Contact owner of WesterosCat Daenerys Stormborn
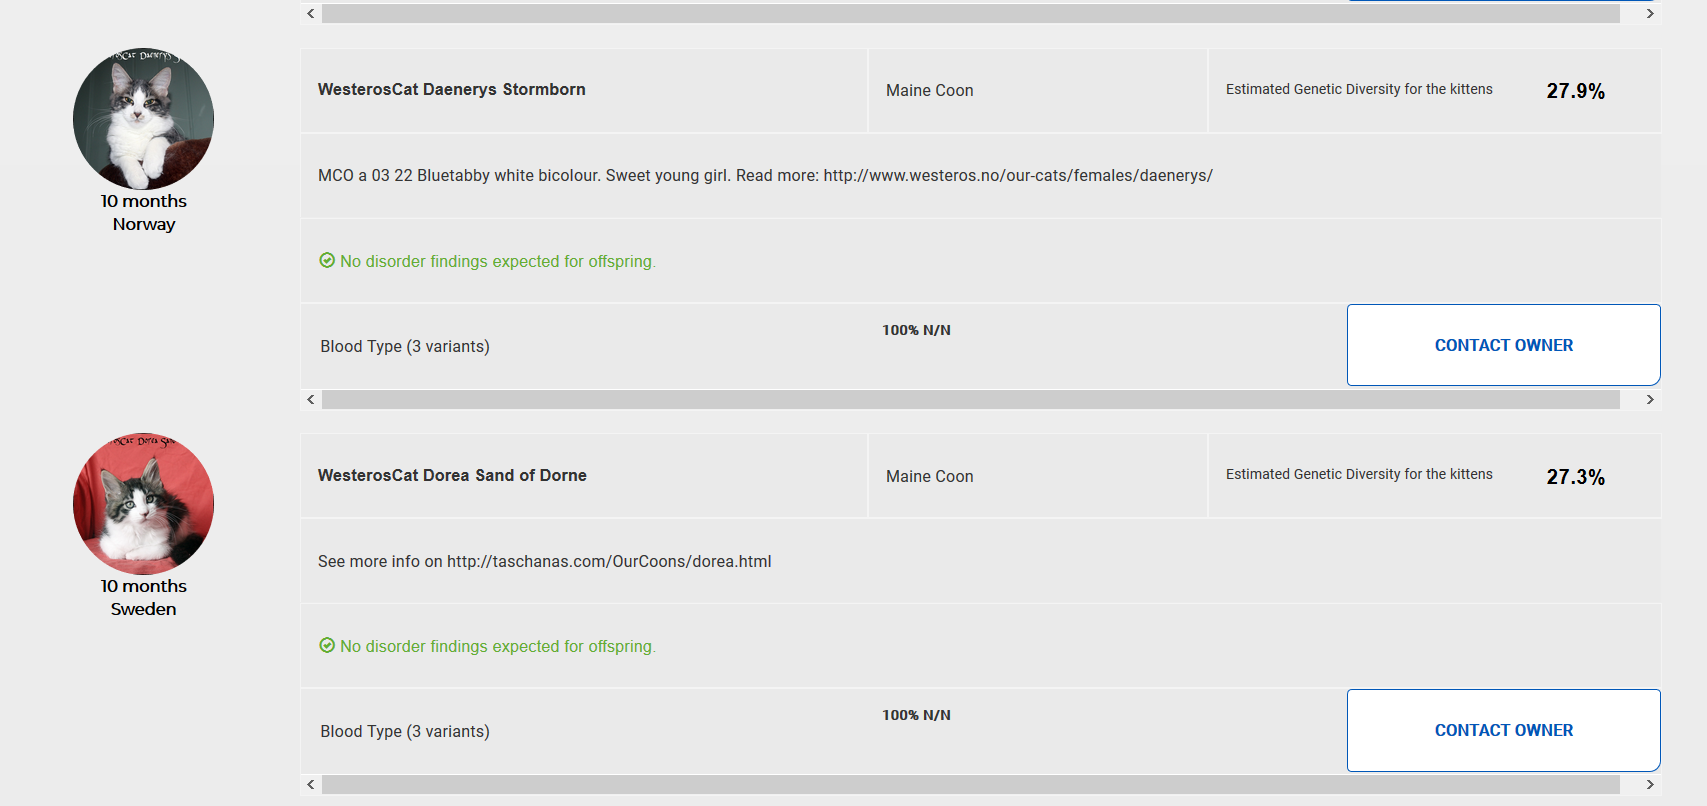 tap(1503, 345)
